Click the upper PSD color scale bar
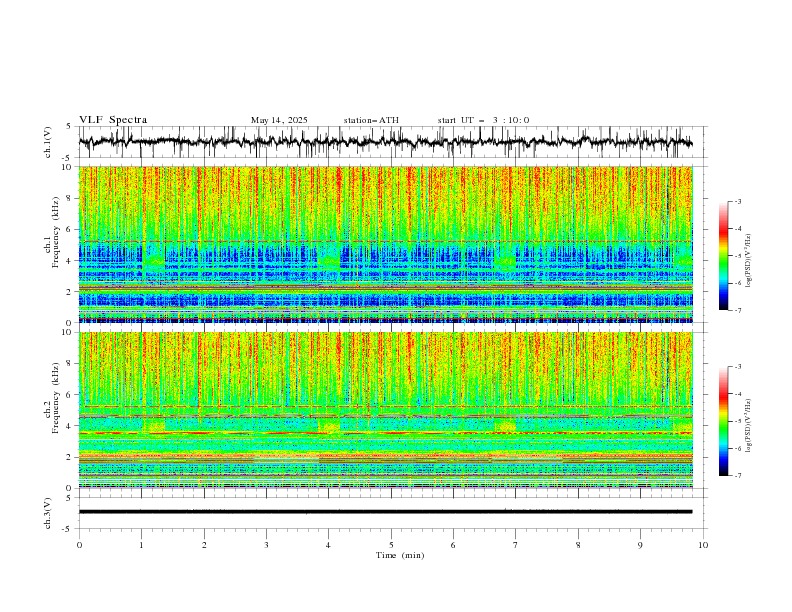Screen dimensions: 792x612 723,256
